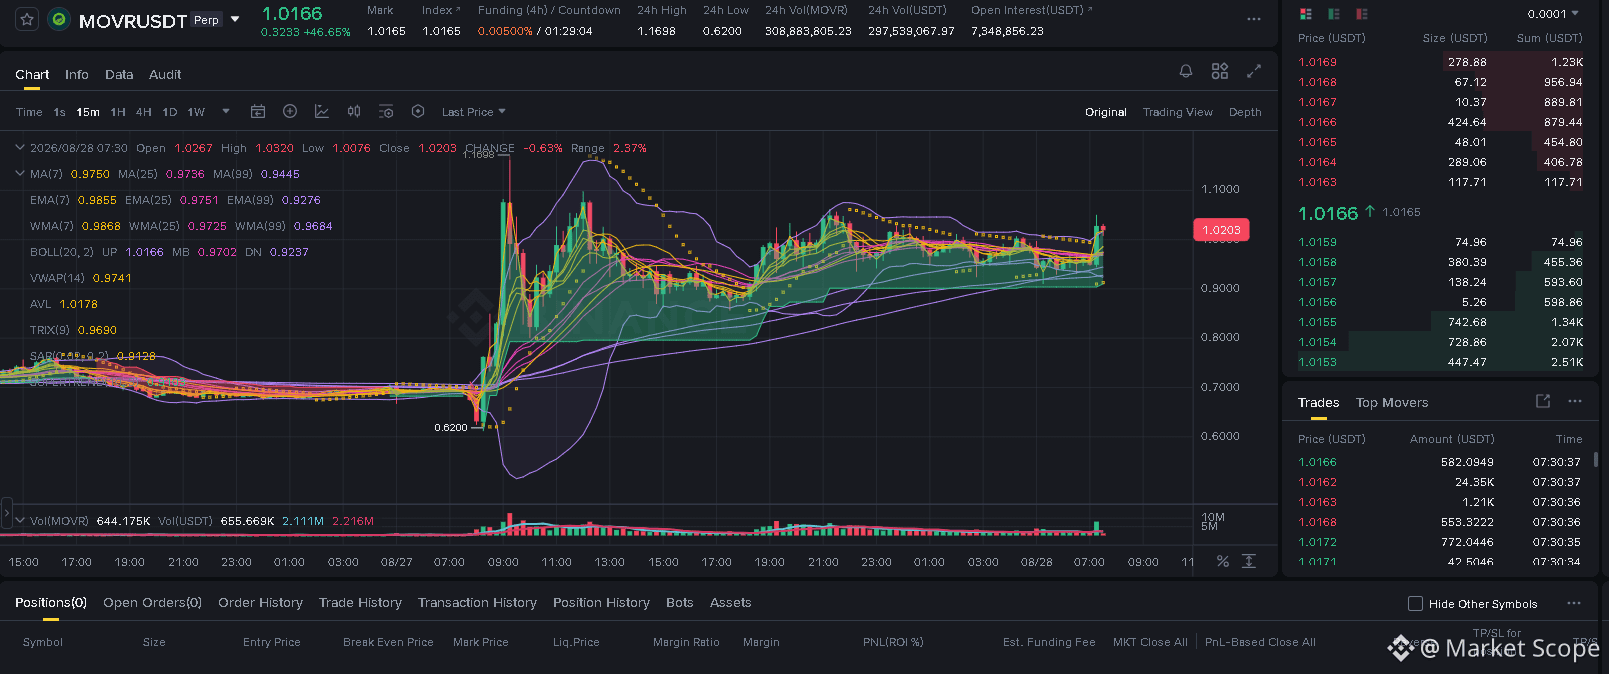Click ask price 1.0169 in order book
Screen dimensions: 1609x674
[x=1317, y=62]
